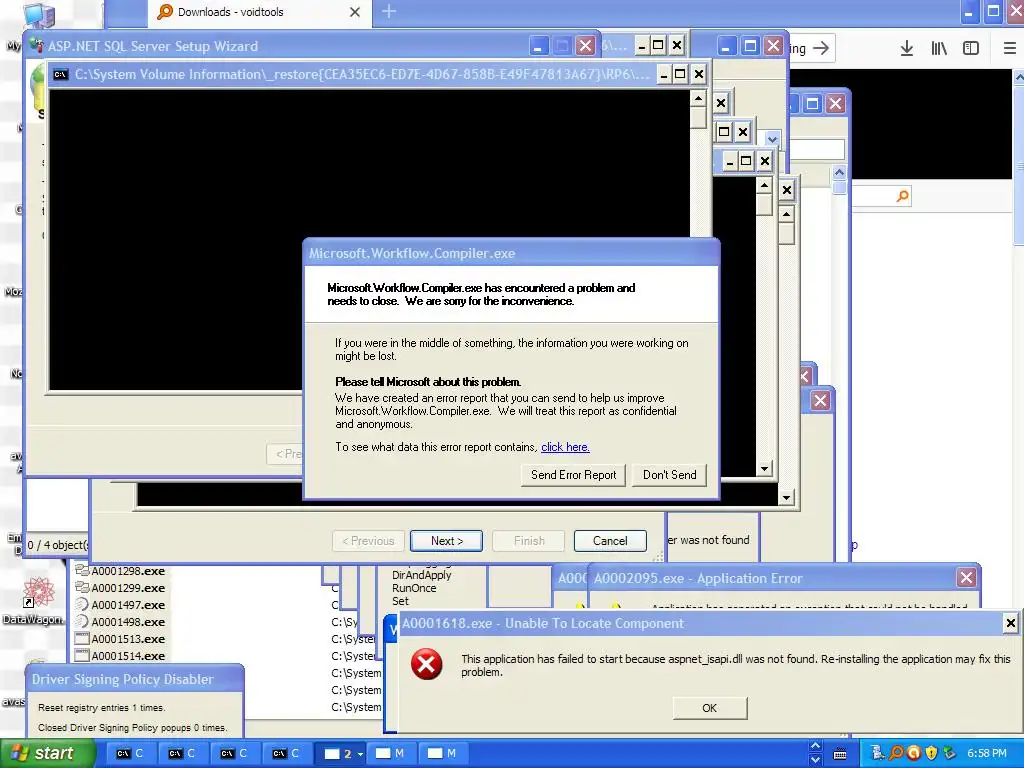Close the A0001618.exe Unable To Locate dialog

click(x=1010, y=623)
